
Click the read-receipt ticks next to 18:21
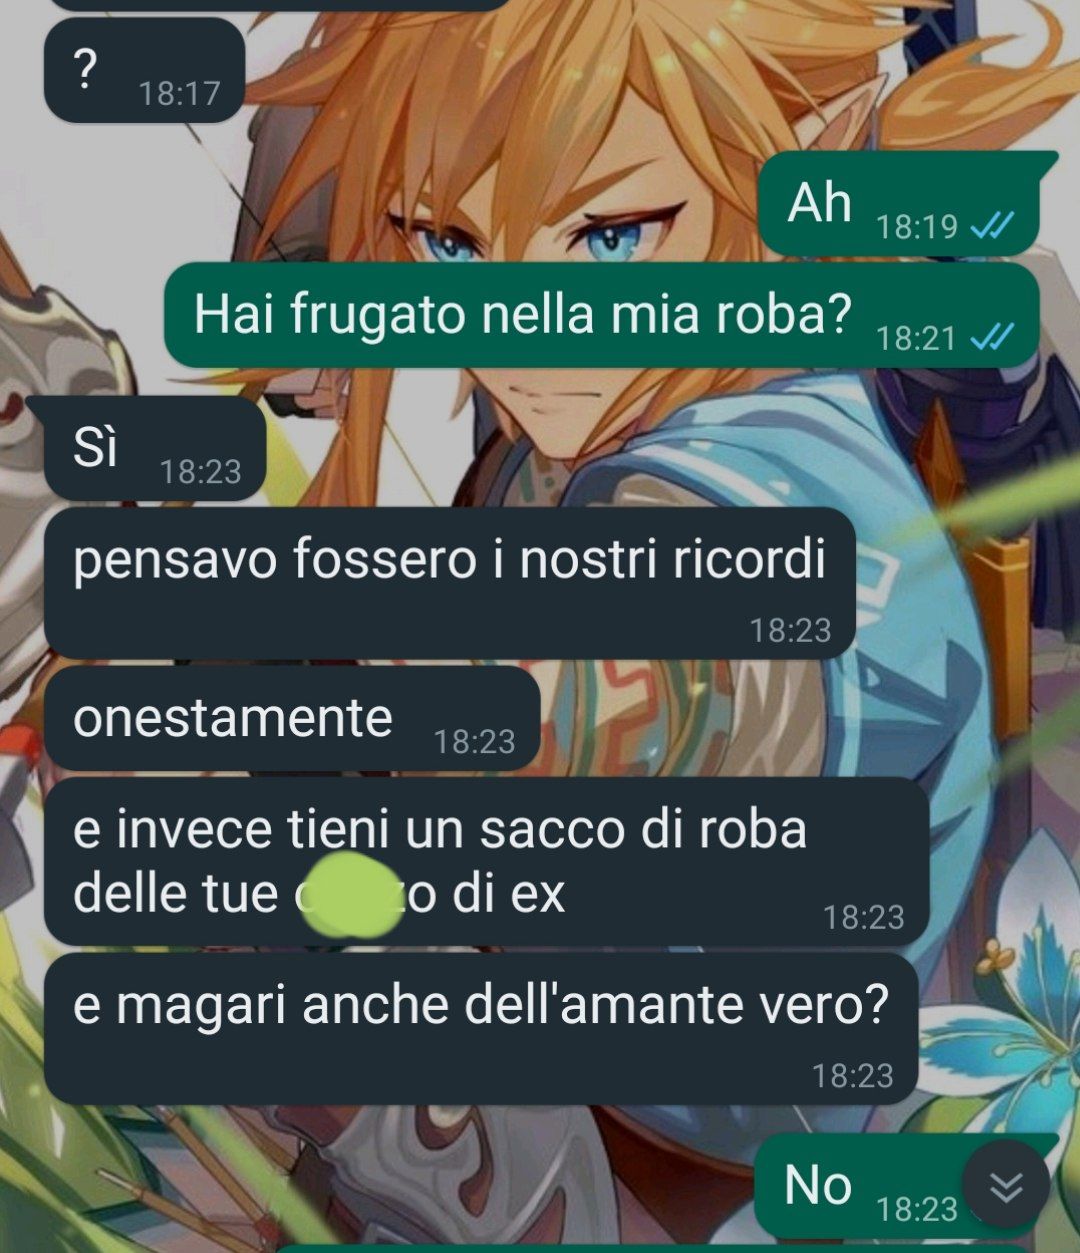992,338
